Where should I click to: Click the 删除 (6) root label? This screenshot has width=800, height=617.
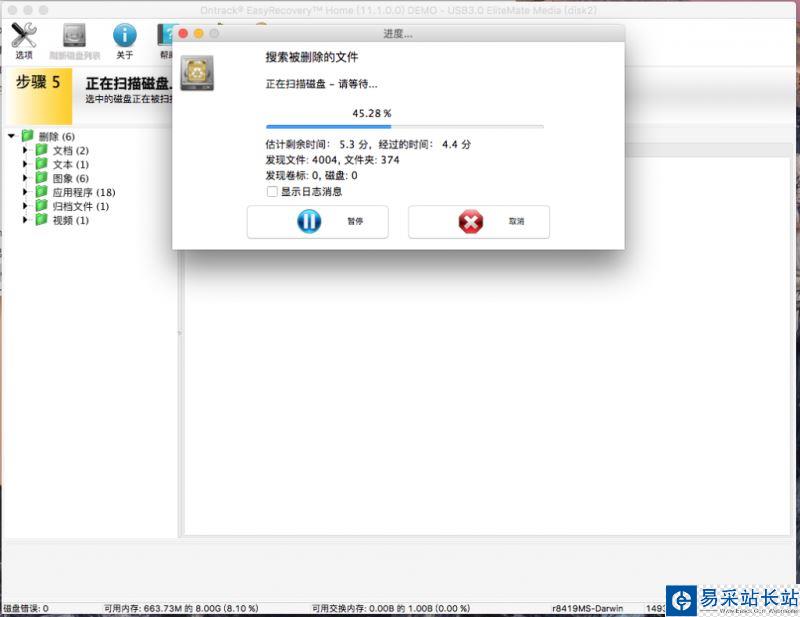(x=57, y=137)
